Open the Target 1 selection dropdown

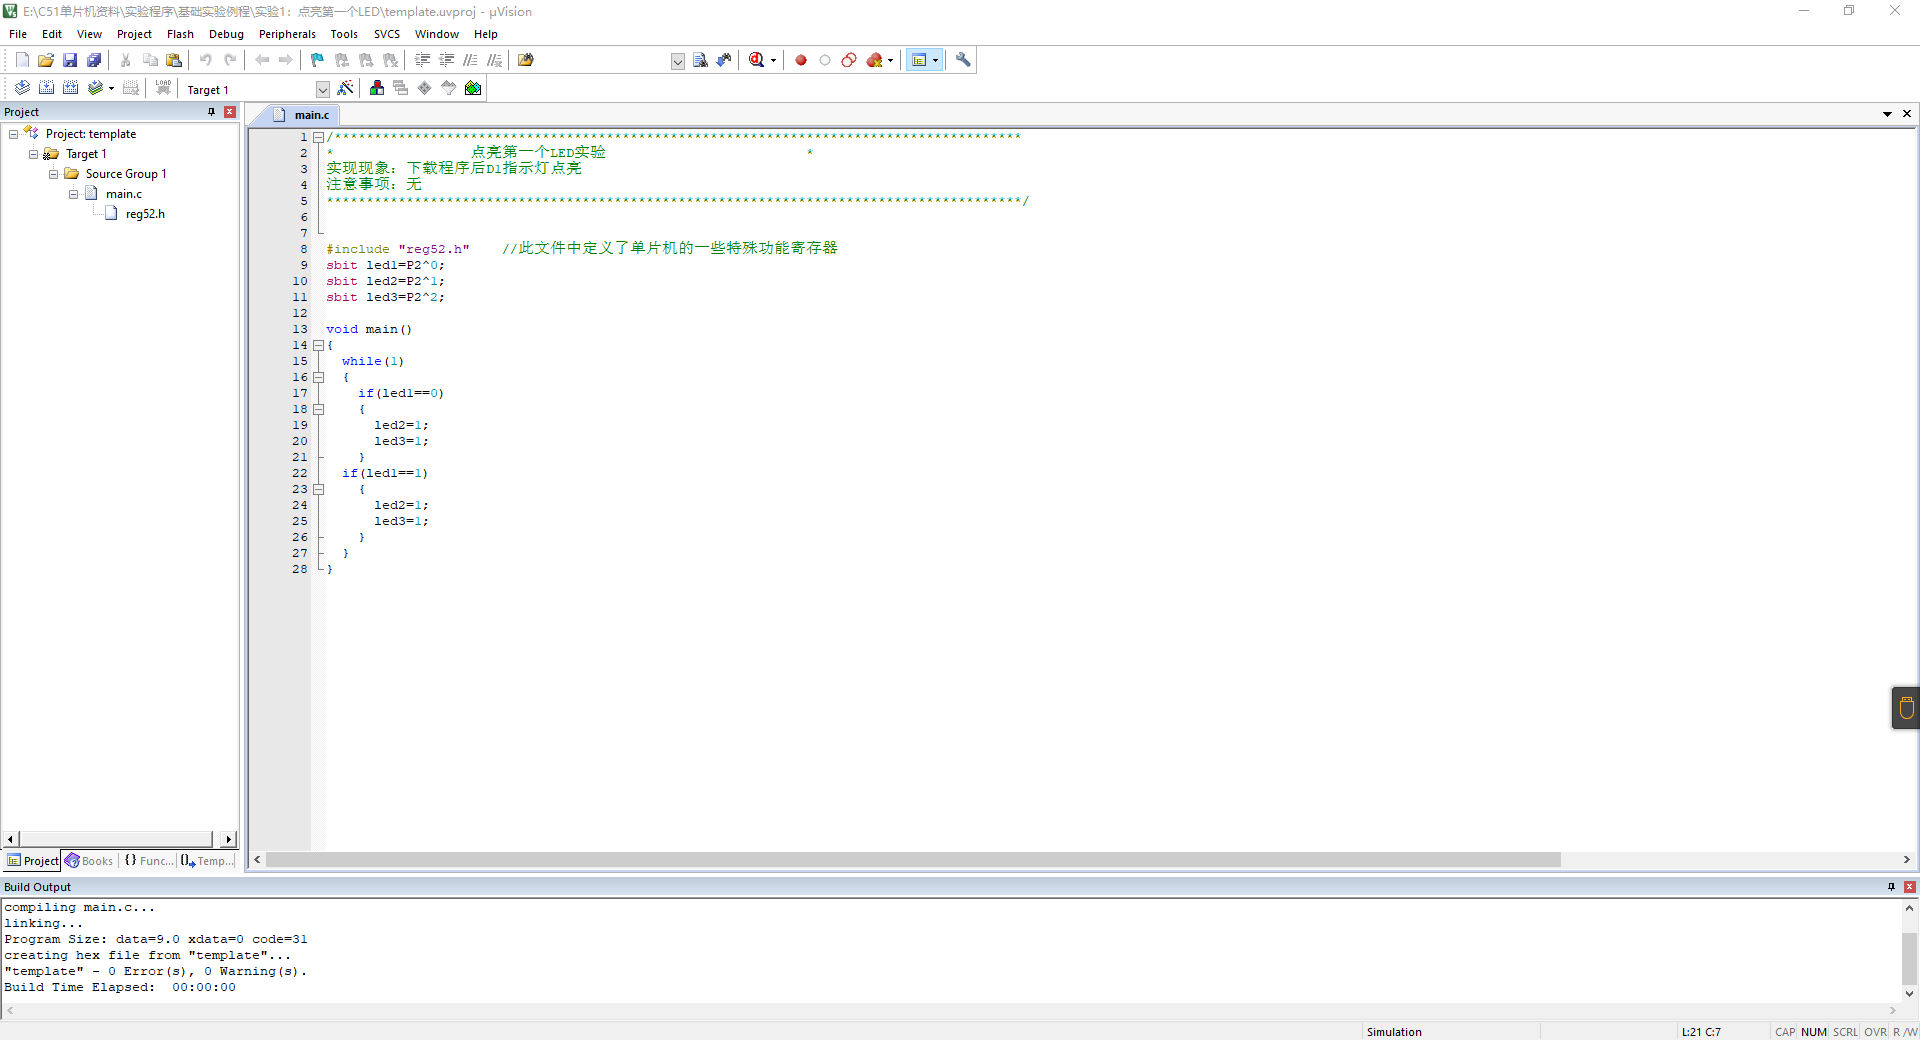point(322,89)
